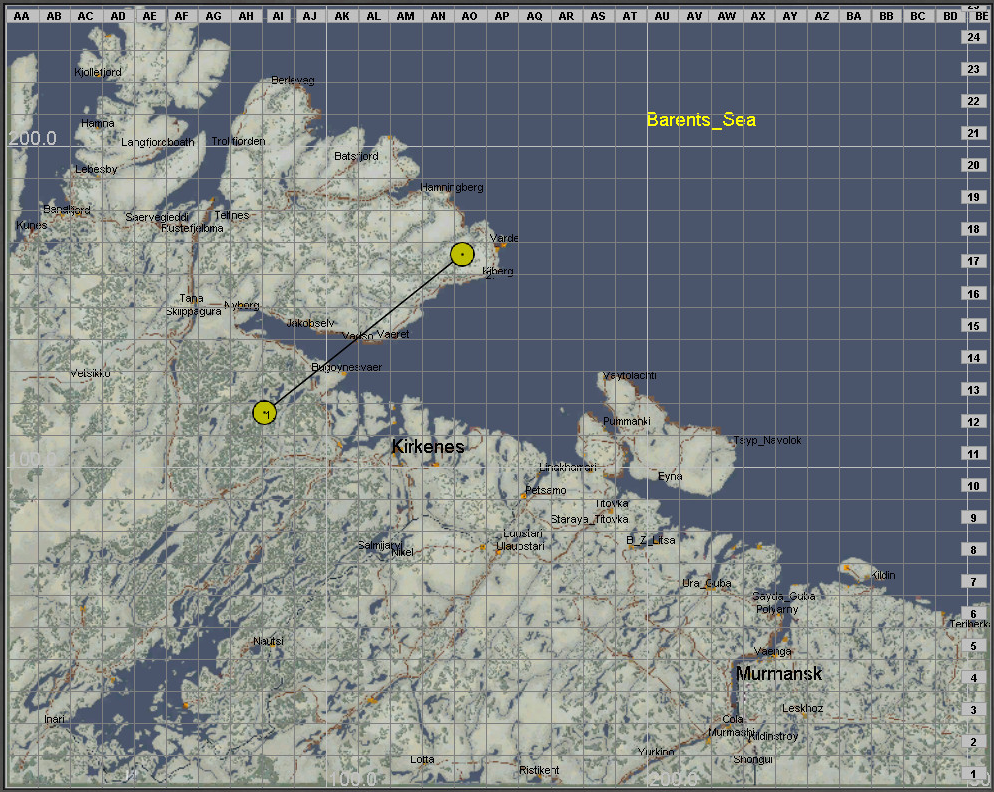This screenshot has height=792, width=994.
Task: Click the Saervegieddi label
Action: coord(157,217)
